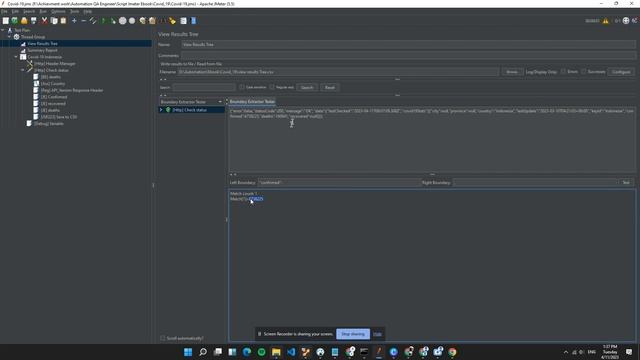Click Start no pauses toolbar icon

pyautogui.click(x=113, y=21)
